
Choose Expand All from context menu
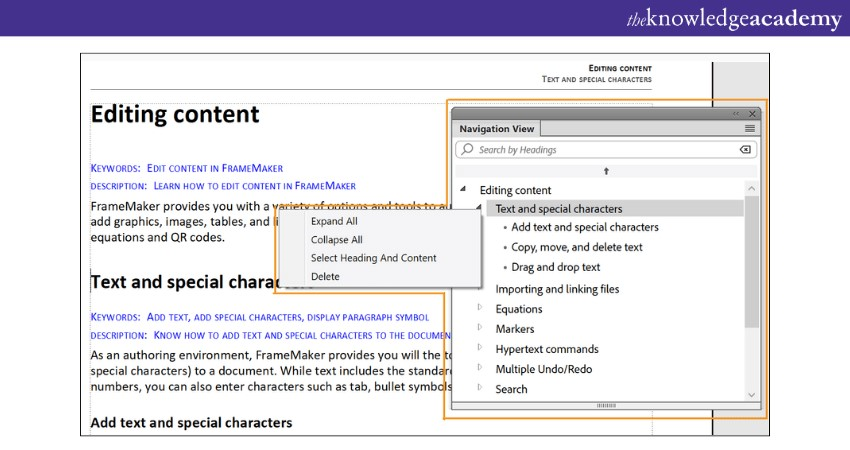click(x=334, y=221)
